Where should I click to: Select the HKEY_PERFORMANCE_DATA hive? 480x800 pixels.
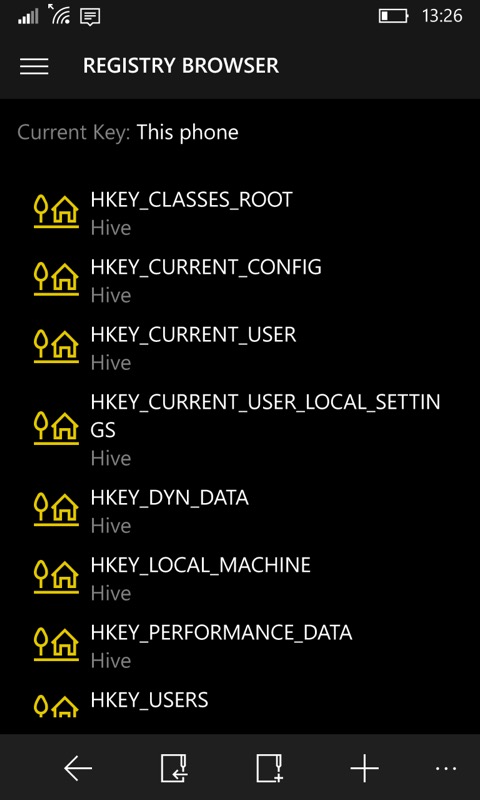pos(240,645)
